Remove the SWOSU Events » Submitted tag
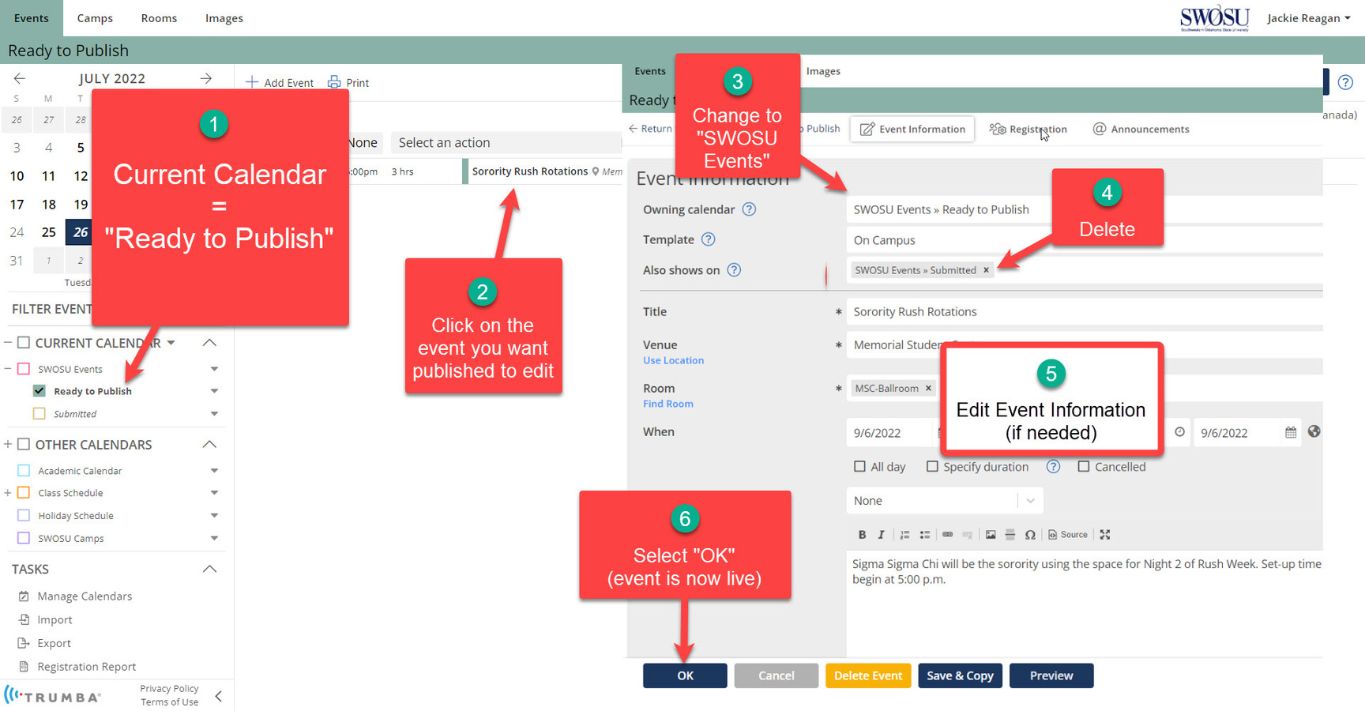 986,270
